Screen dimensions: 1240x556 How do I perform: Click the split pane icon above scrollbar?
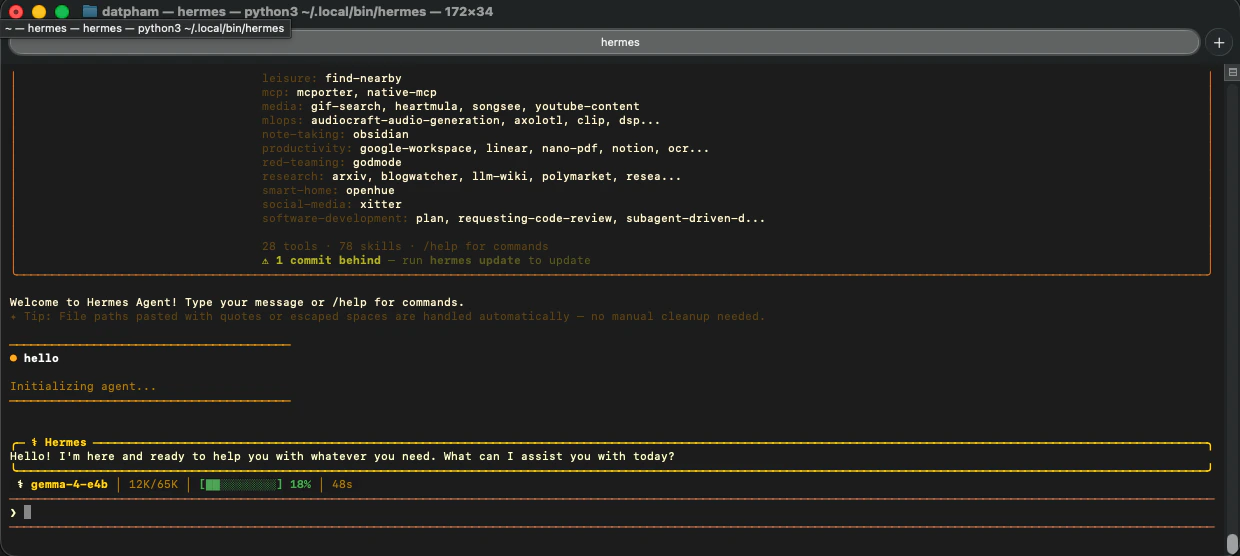point(1232,73)
